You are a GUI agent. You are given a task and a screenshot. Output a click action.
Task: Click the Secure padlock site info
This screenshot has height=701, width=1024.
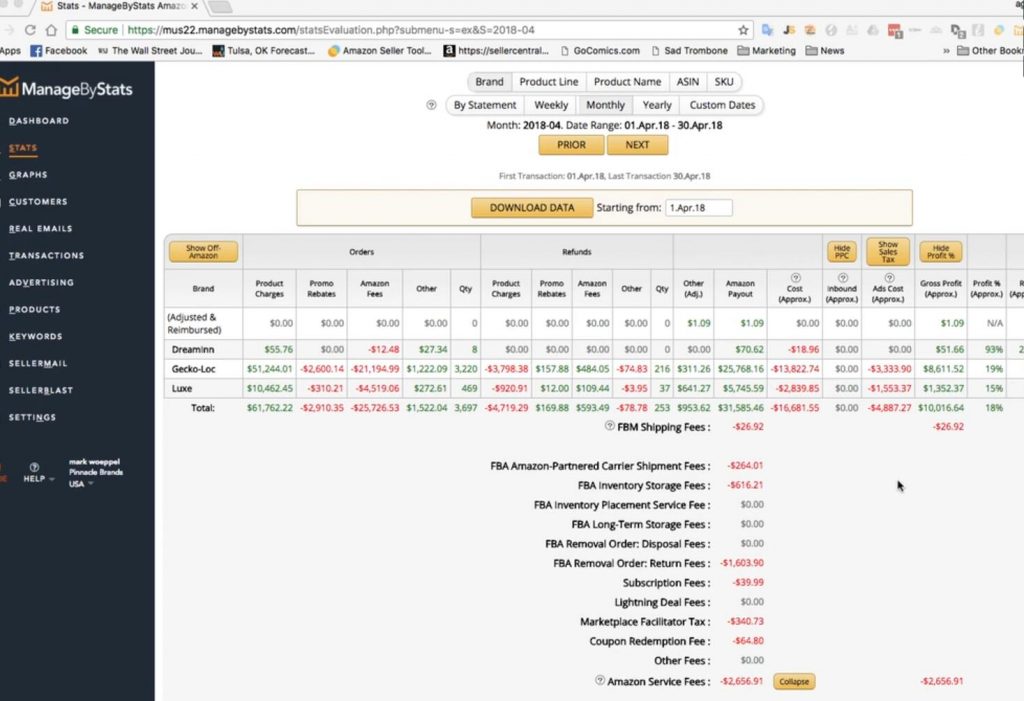pyautogui.click(x=95, y=30)
